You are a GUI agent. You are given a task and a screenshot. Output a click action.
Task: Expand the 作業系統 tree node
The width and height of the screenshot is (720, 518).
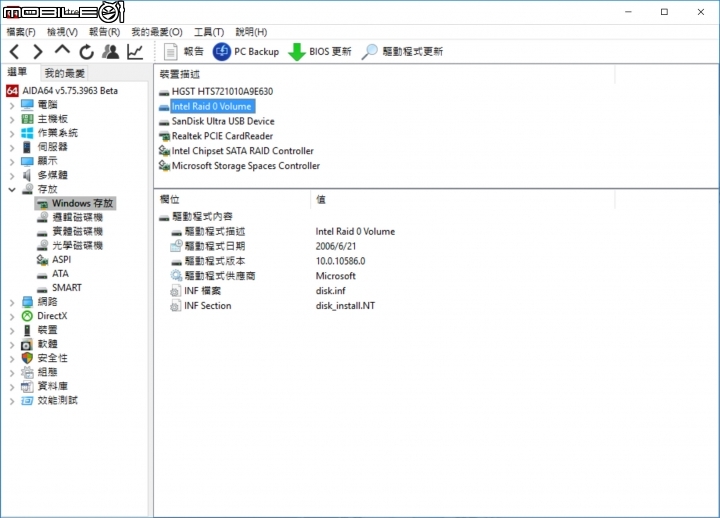click(x=12, y=133)
